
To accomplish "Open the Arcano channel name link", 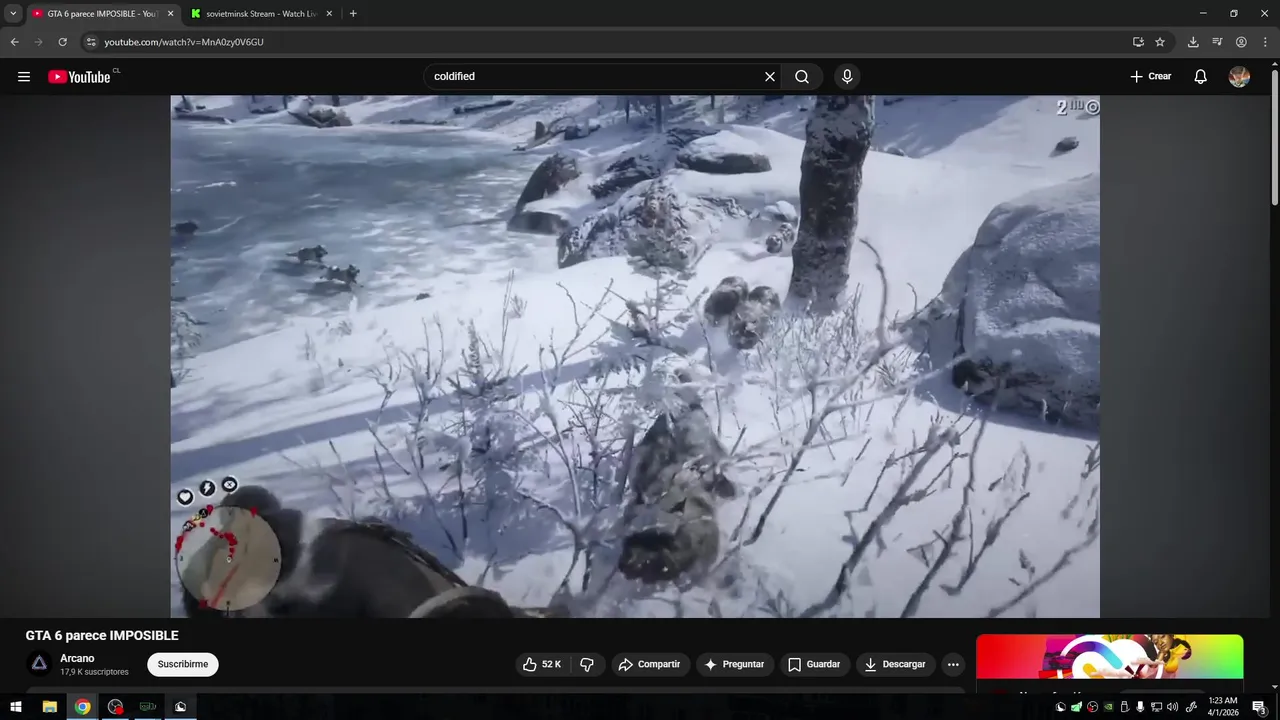I will click(x=77, y=658).
